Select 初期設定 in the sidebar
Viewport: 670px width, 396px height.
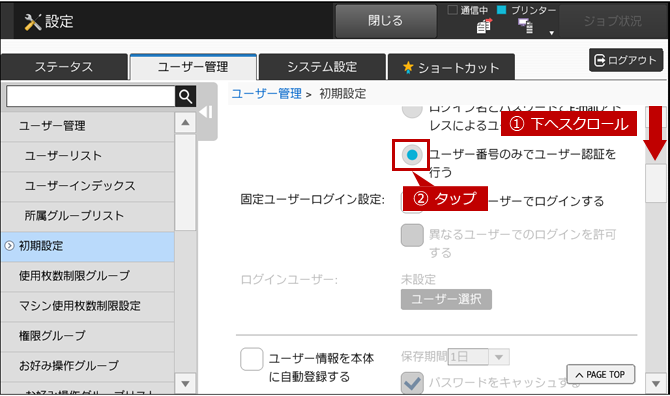pos(88,246)
